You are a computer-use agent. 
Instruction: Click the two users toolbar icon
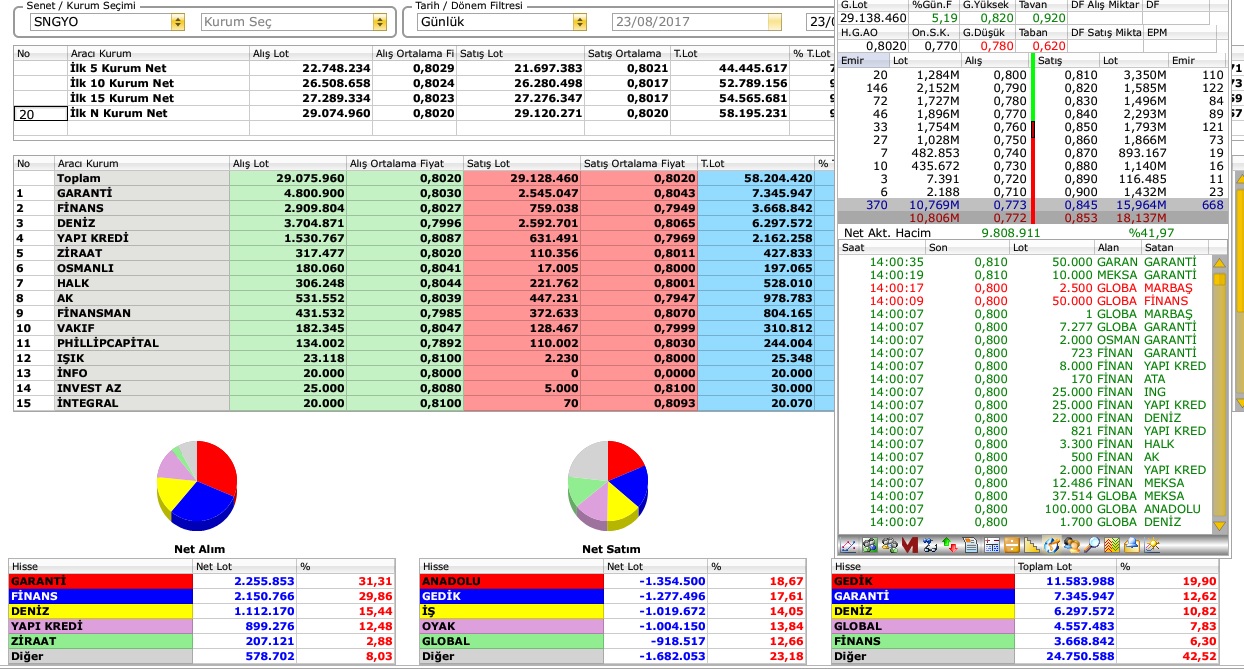[x=1072, y=546]
